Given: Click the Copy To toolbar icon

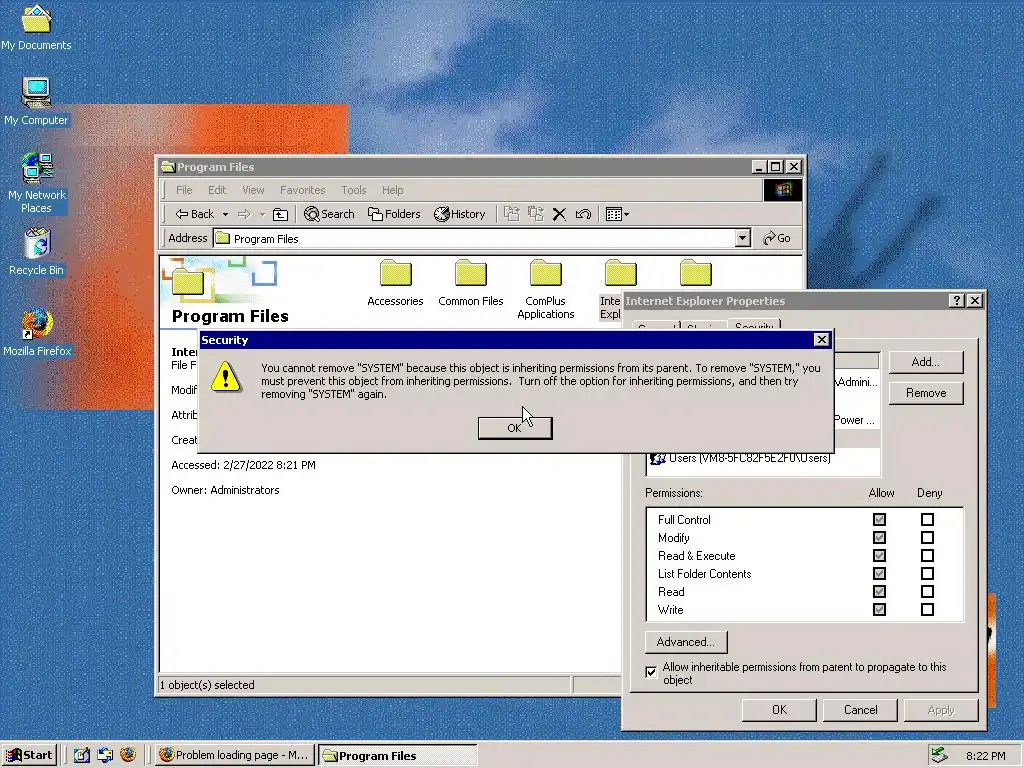Looking at the screenshot, I should pos(536,214).
